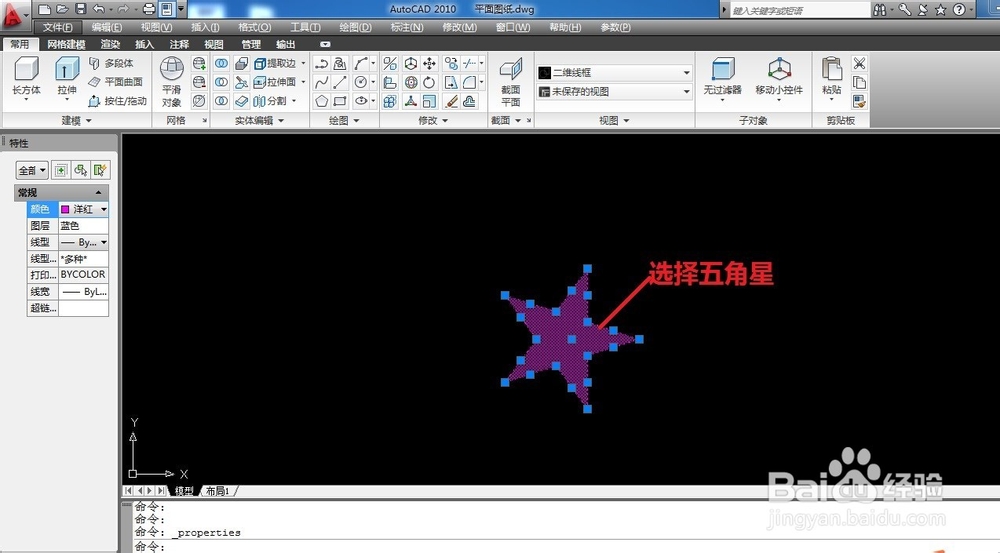
Task: Open the 文件(F) menu
Action: (x=57, y=27)
